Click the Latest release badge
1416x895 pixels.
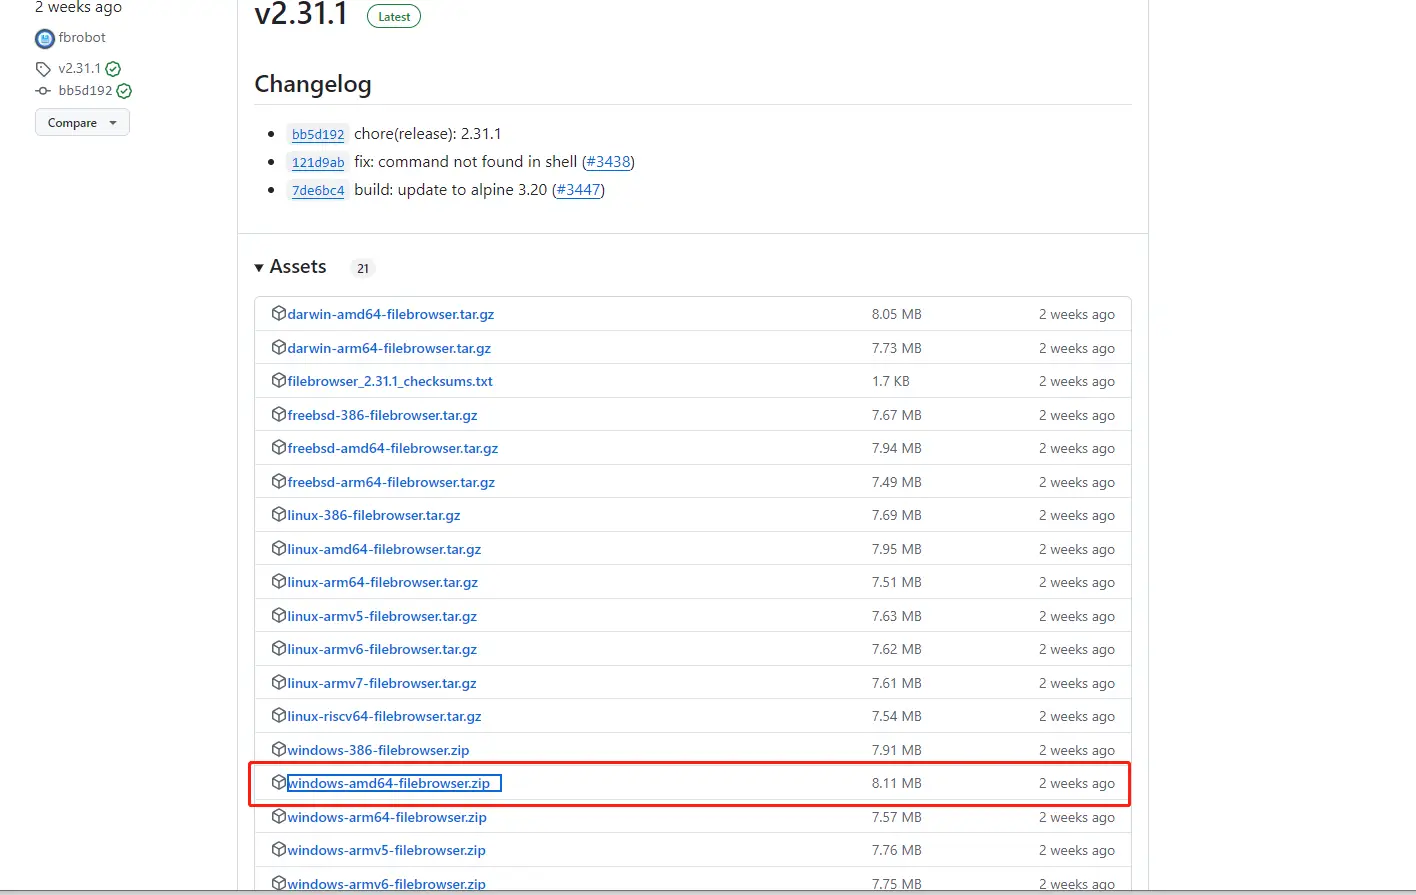[x=393, y=16]
